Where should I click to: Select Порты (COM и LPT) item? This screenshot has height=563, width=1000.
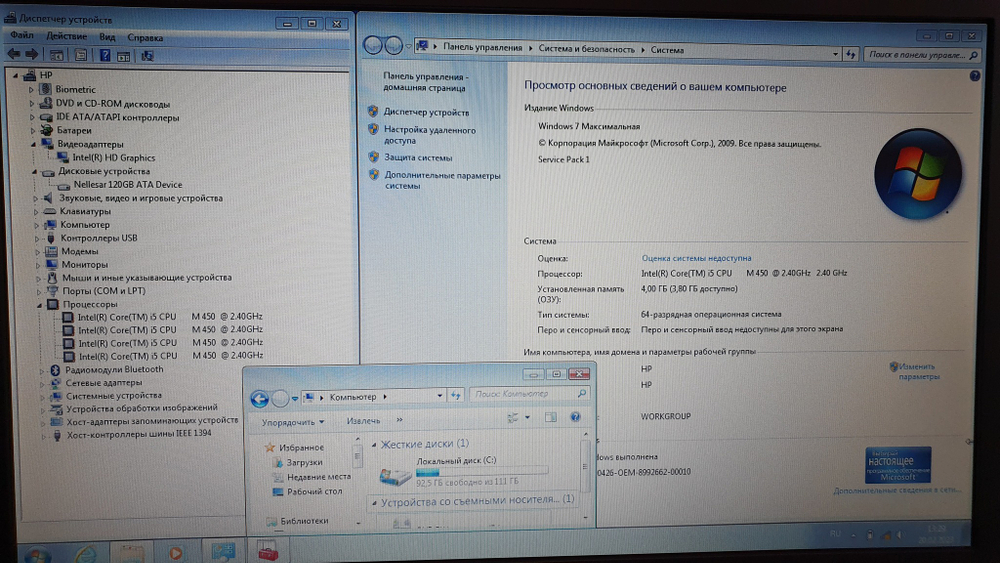[104, 291]
